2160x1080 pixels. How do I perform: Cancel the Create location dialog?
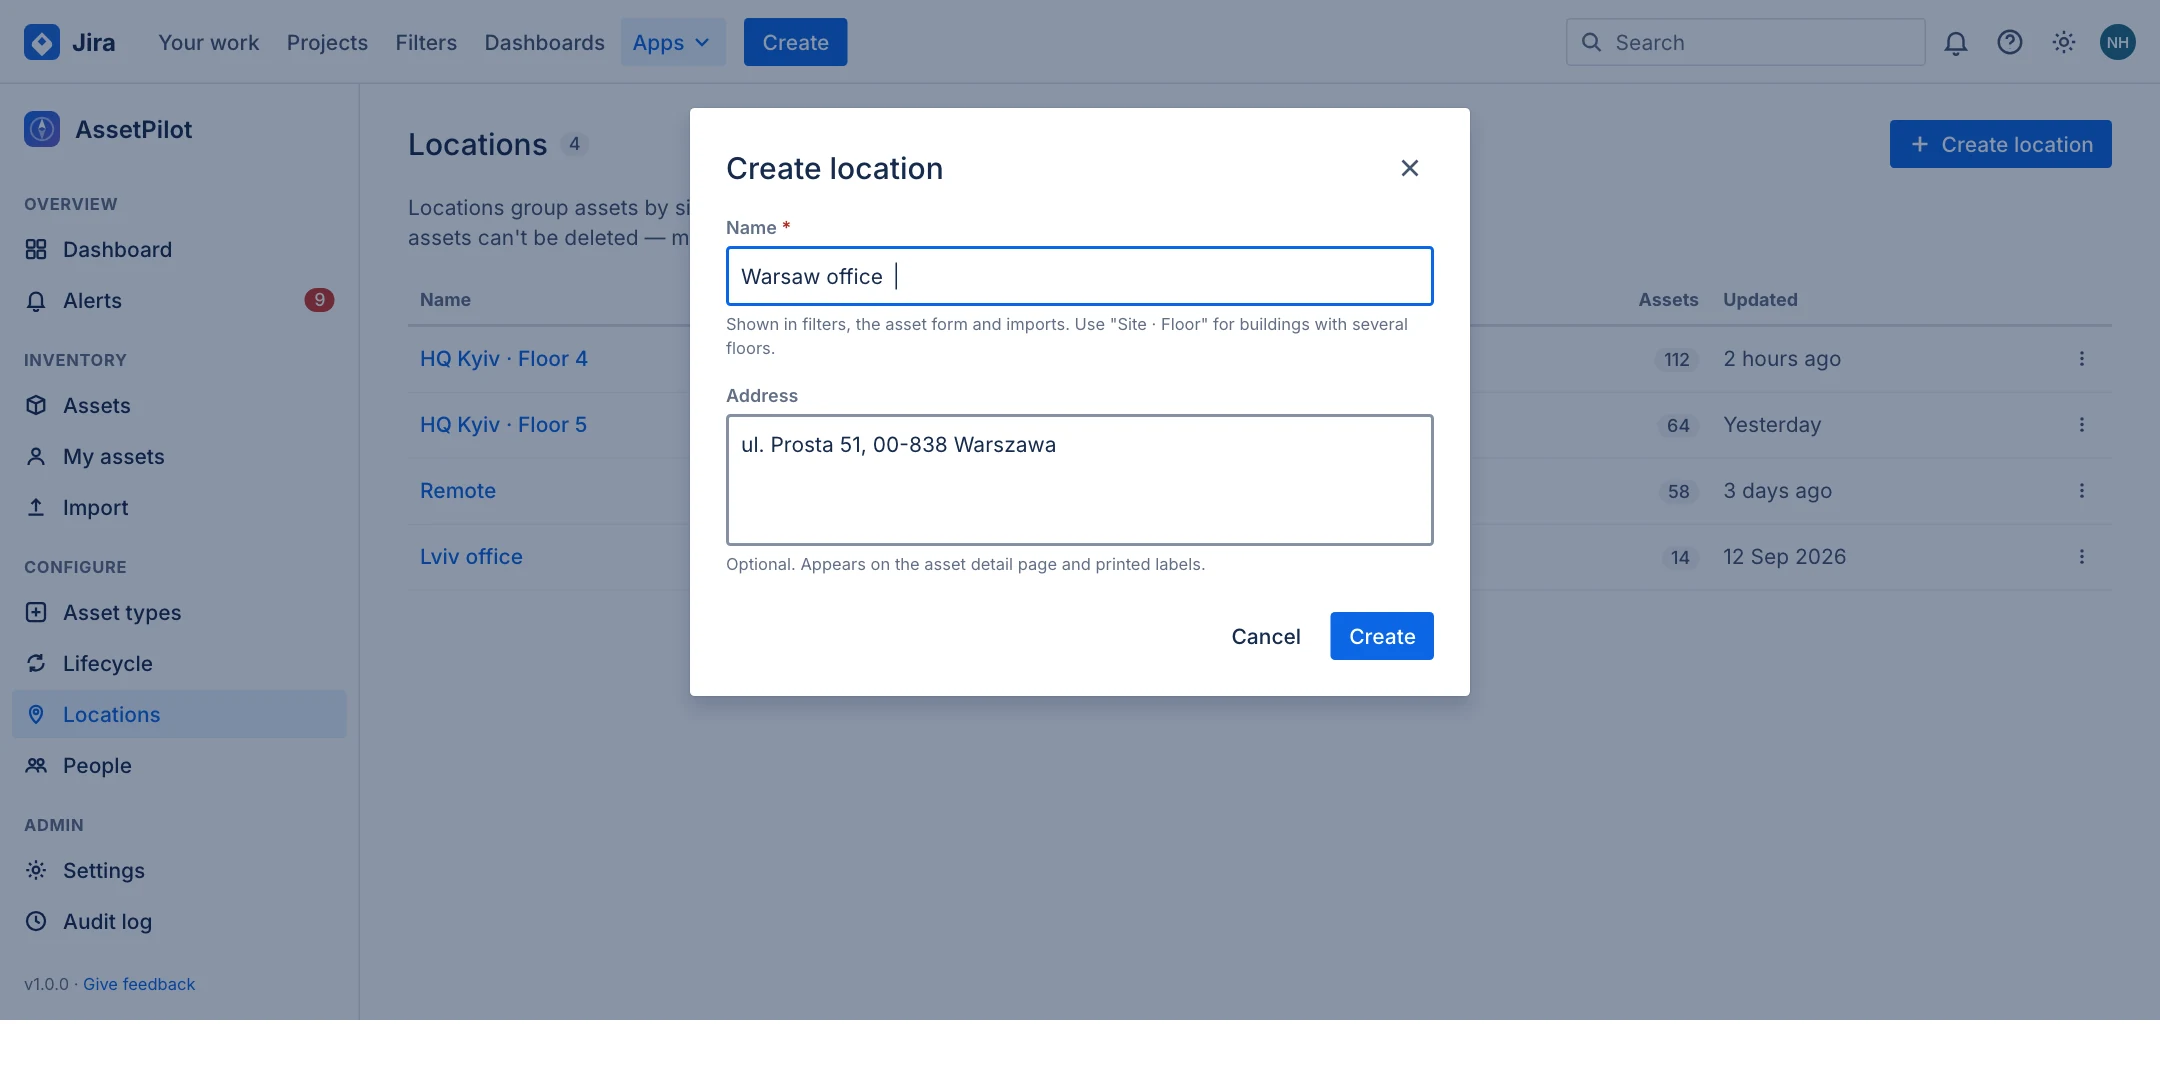pyautogui.click(x=1266, y=636)
